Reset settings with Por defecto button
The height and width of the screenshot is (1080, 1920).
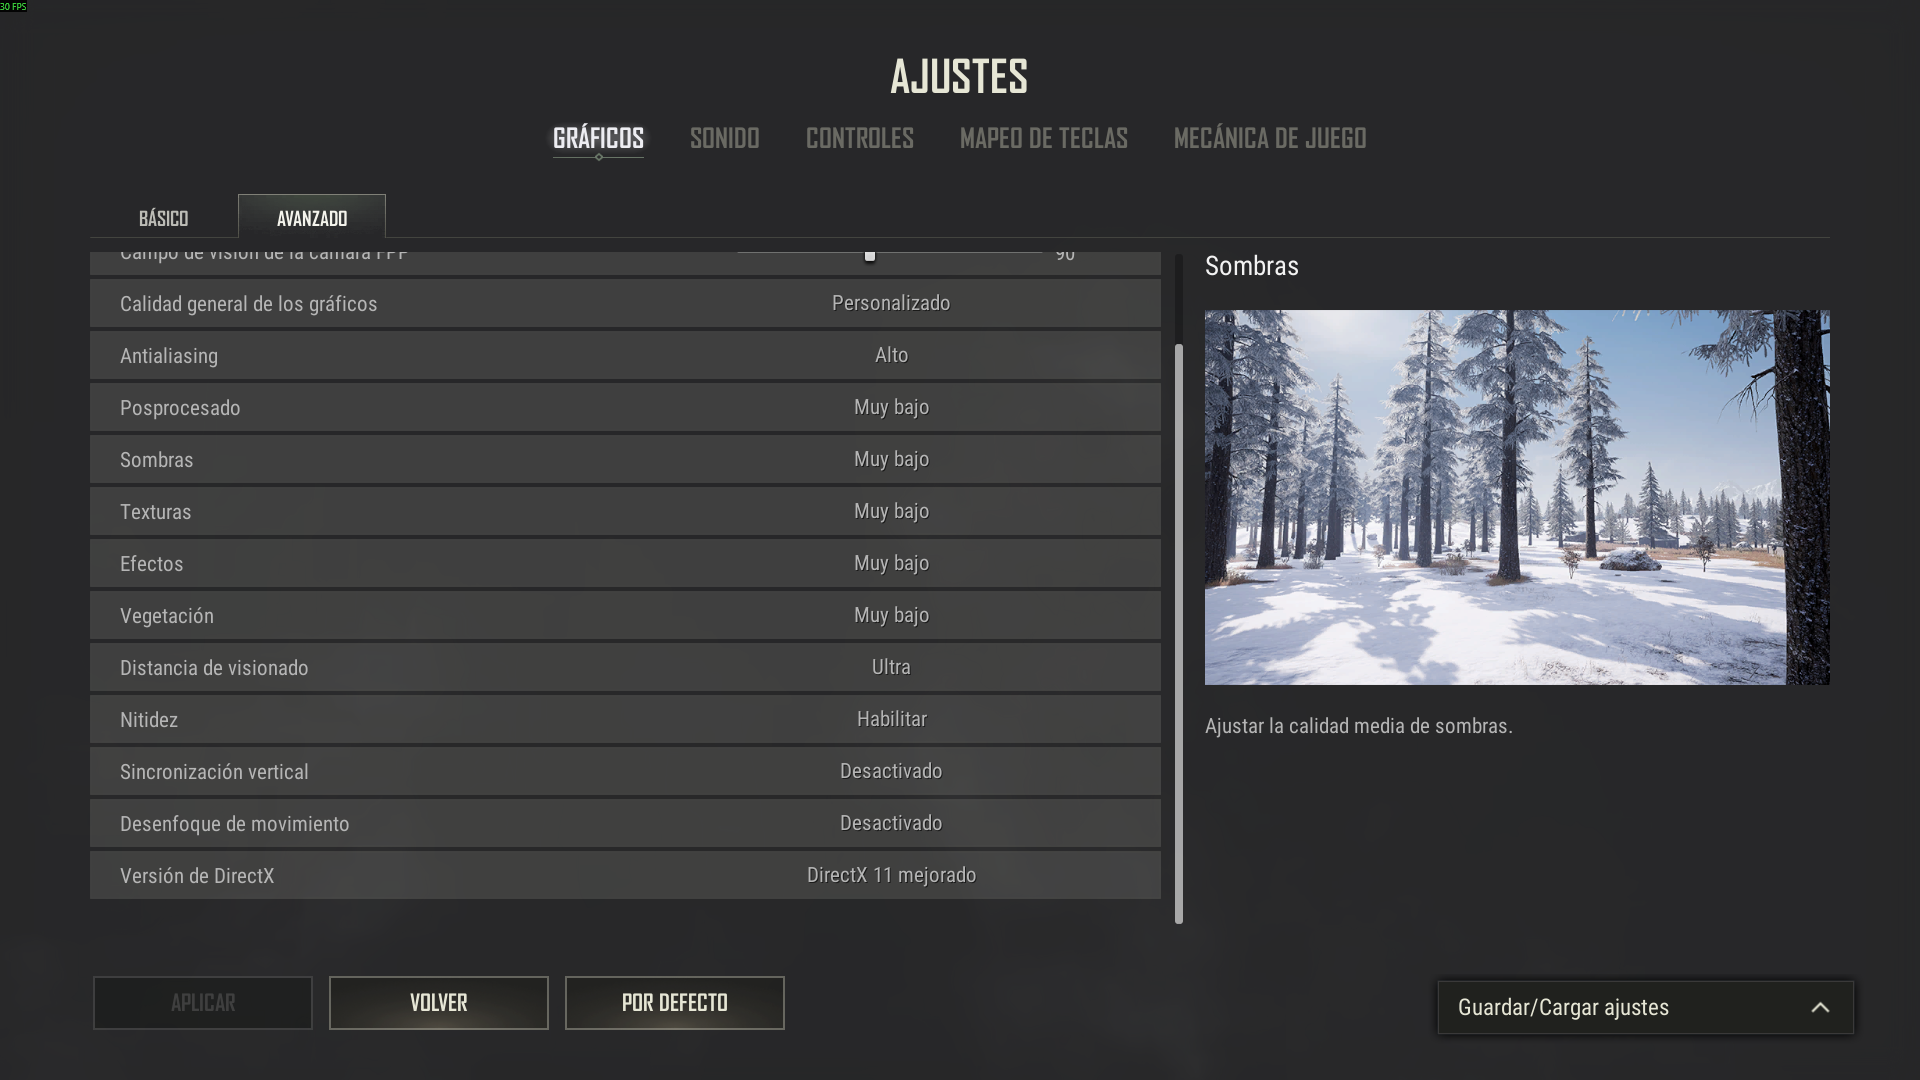[674, 1003]
